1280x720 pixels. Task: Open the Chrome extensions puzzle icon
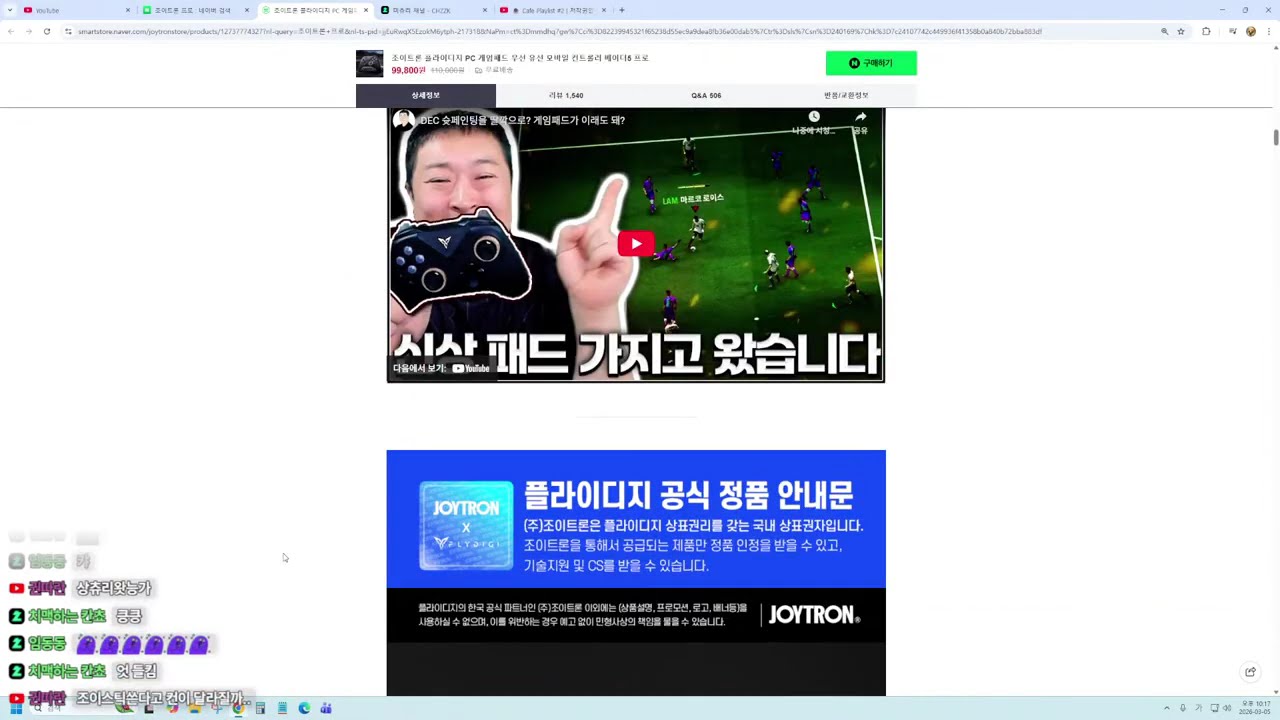(x=1206, y=31)
